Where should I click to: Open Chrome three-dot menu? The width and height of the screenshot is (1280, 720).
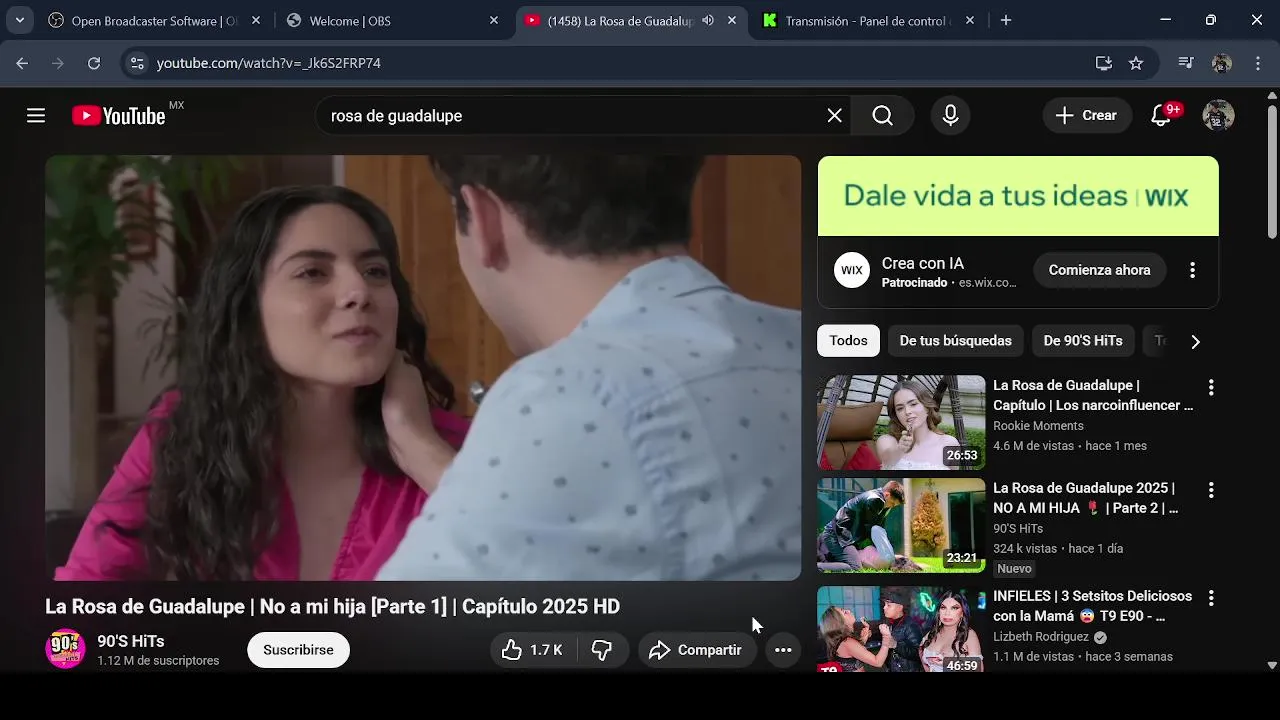coord(1257,63)
